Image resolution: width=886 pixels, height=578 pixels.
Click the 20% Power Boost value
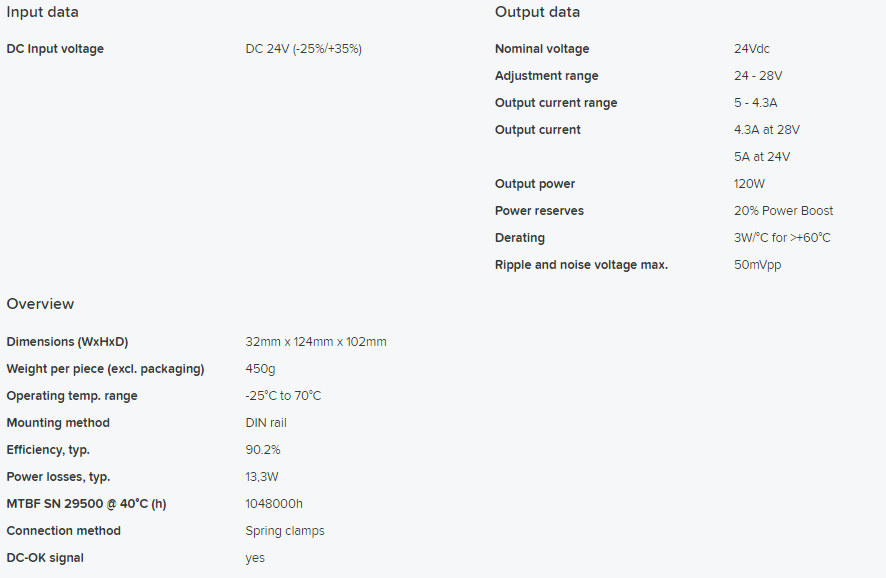783,211
